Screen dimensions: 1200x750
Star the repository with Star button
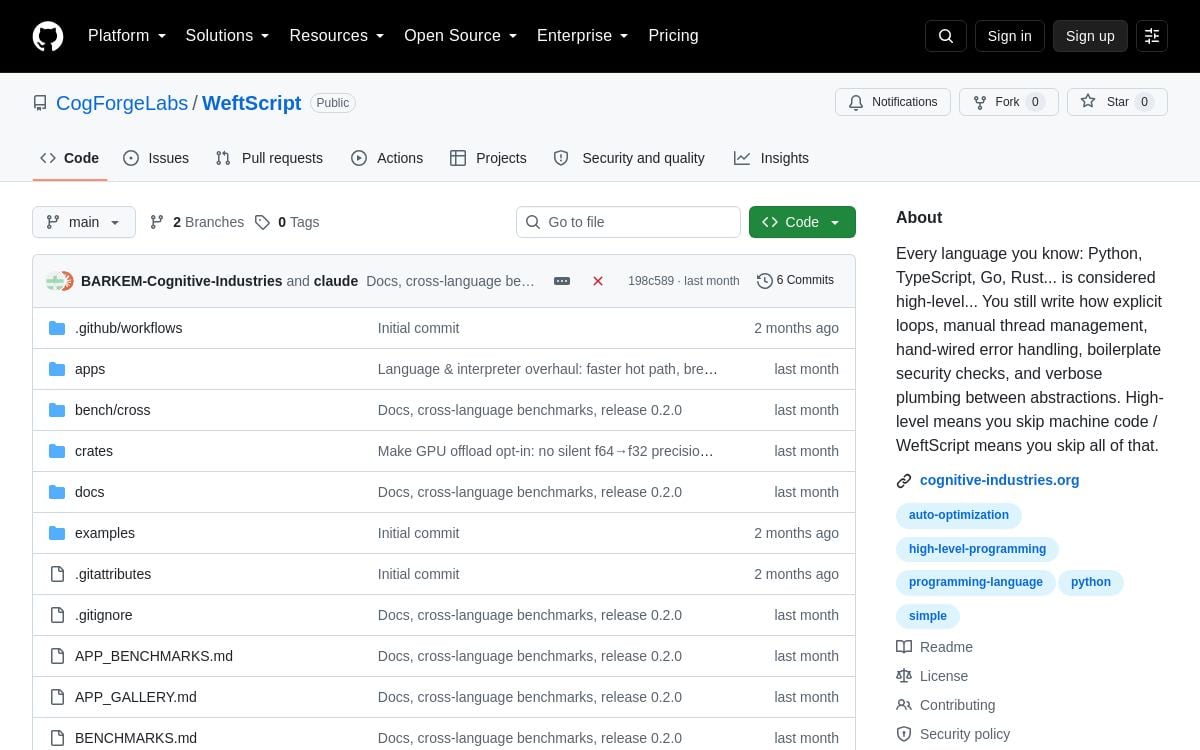[1117, 102]
